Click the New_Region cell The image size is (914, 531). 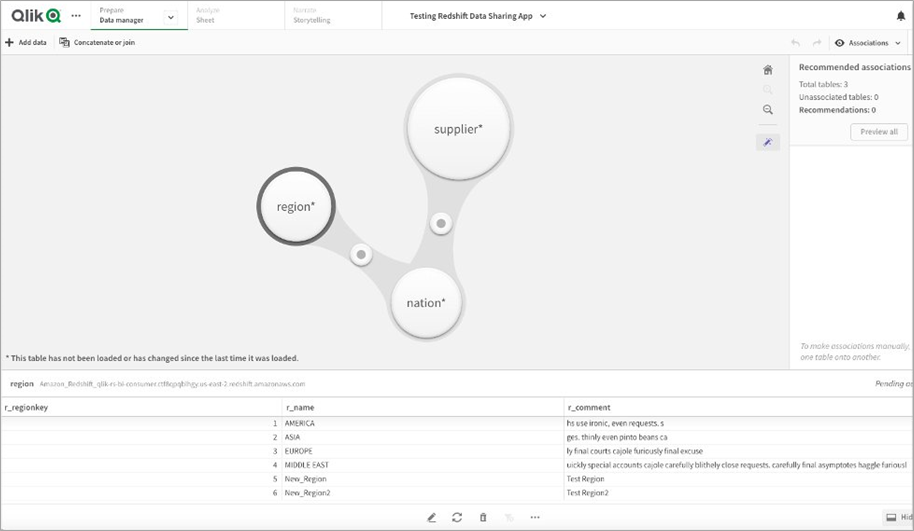click(x=423, y=479)
